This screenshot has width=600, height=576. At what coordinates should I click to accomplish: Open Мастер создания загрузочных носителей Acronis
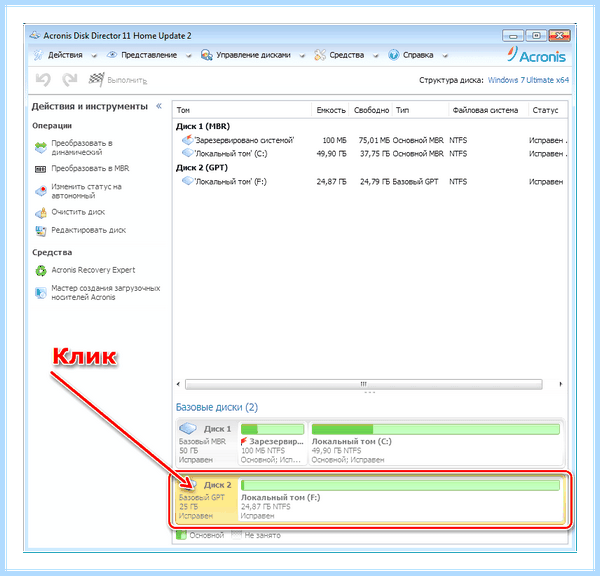[x=106, y=293]
